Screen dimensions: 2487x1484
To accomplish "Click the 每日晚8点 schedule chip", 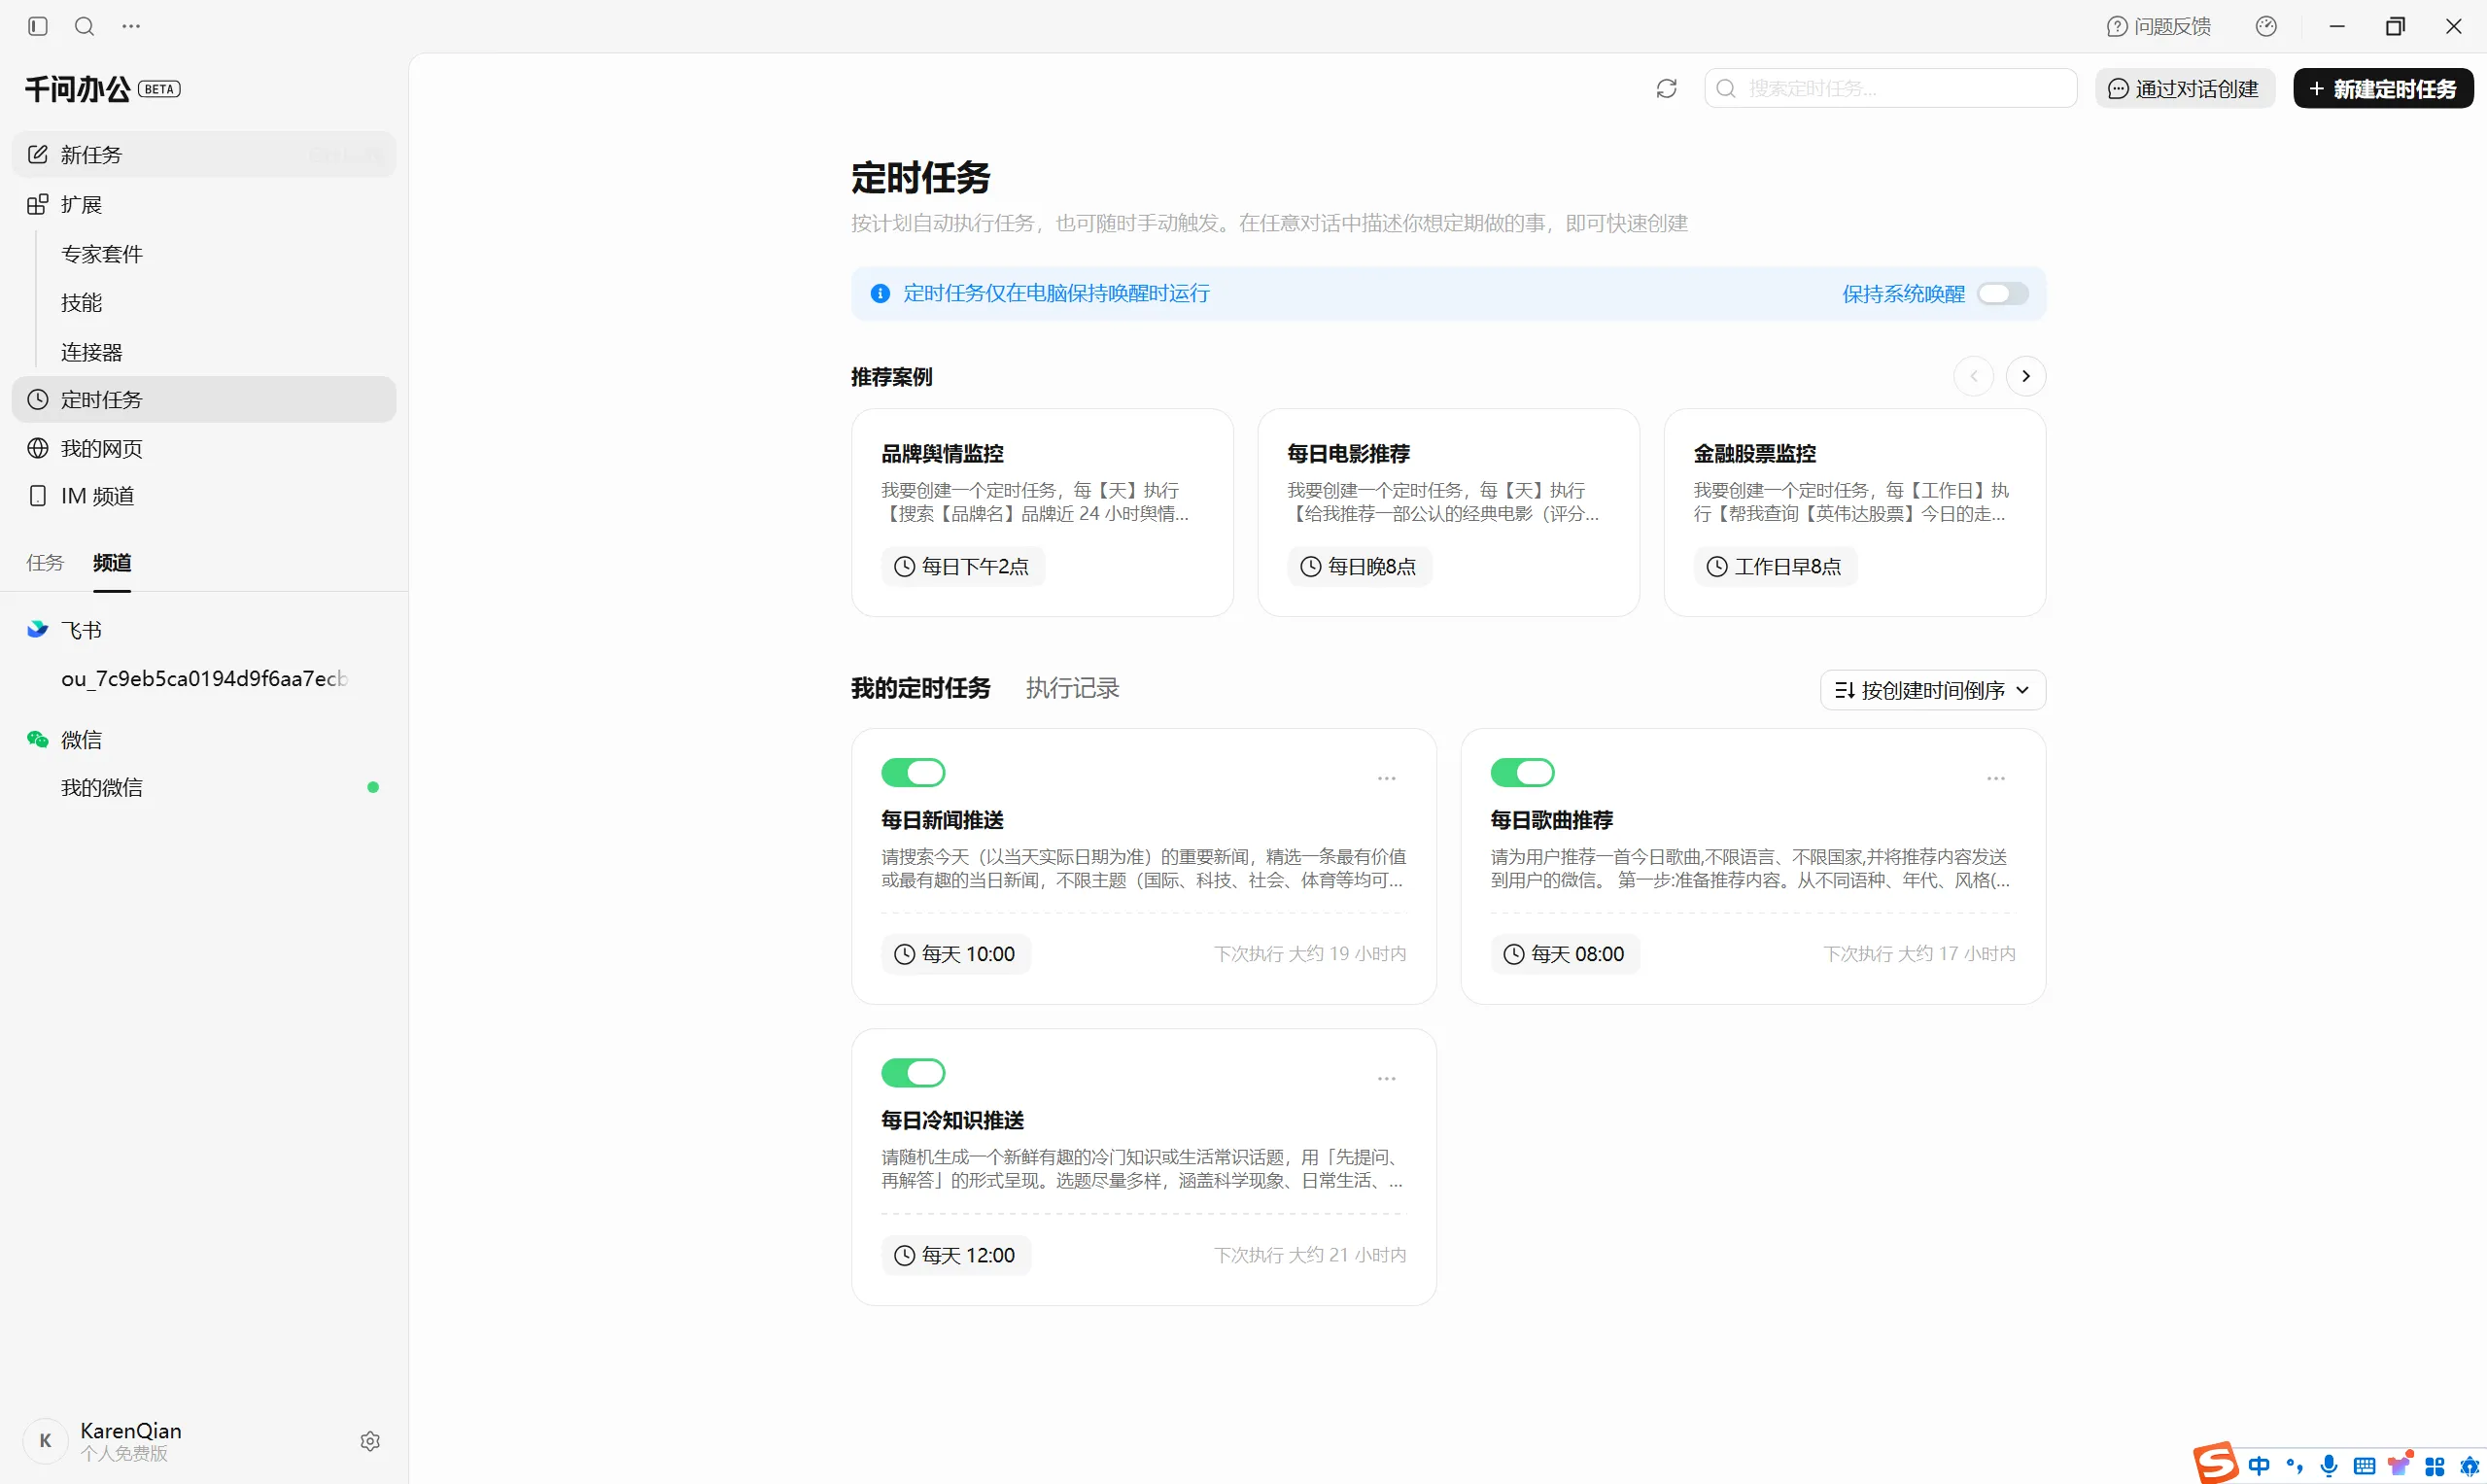I will click(1359, 566).
